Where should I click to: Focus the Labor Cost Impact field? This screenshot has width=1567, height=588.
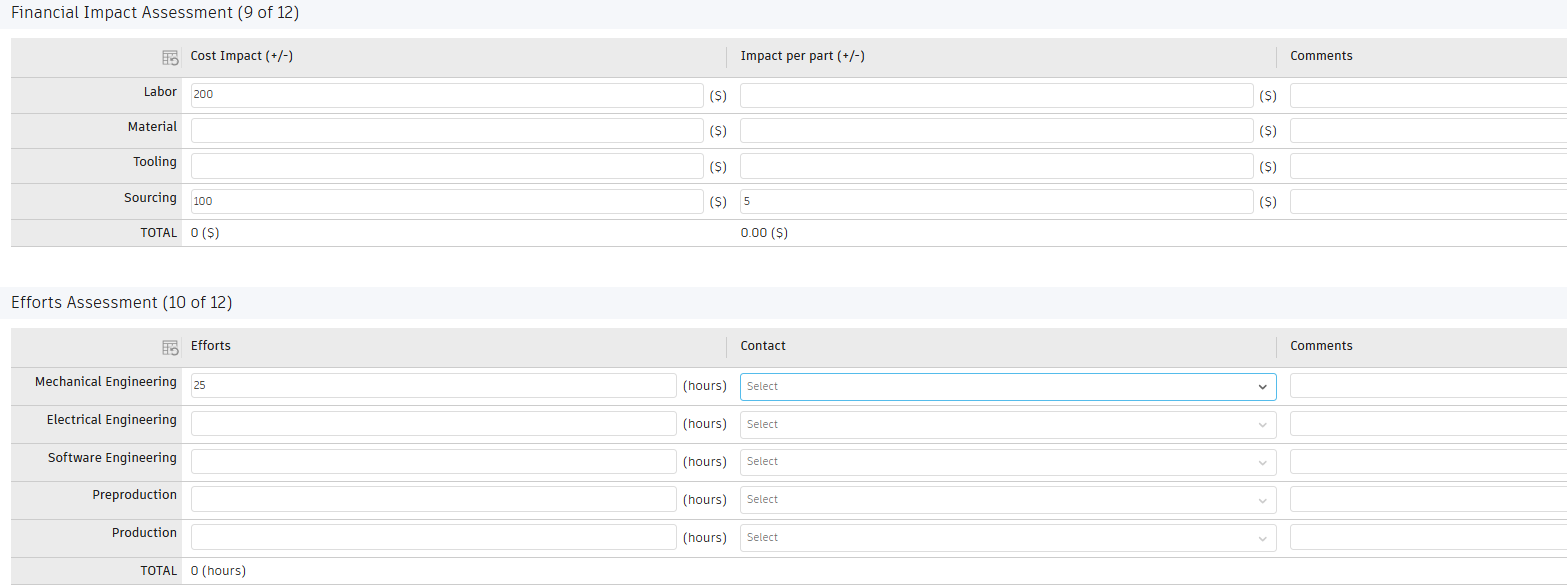(447, 96)
